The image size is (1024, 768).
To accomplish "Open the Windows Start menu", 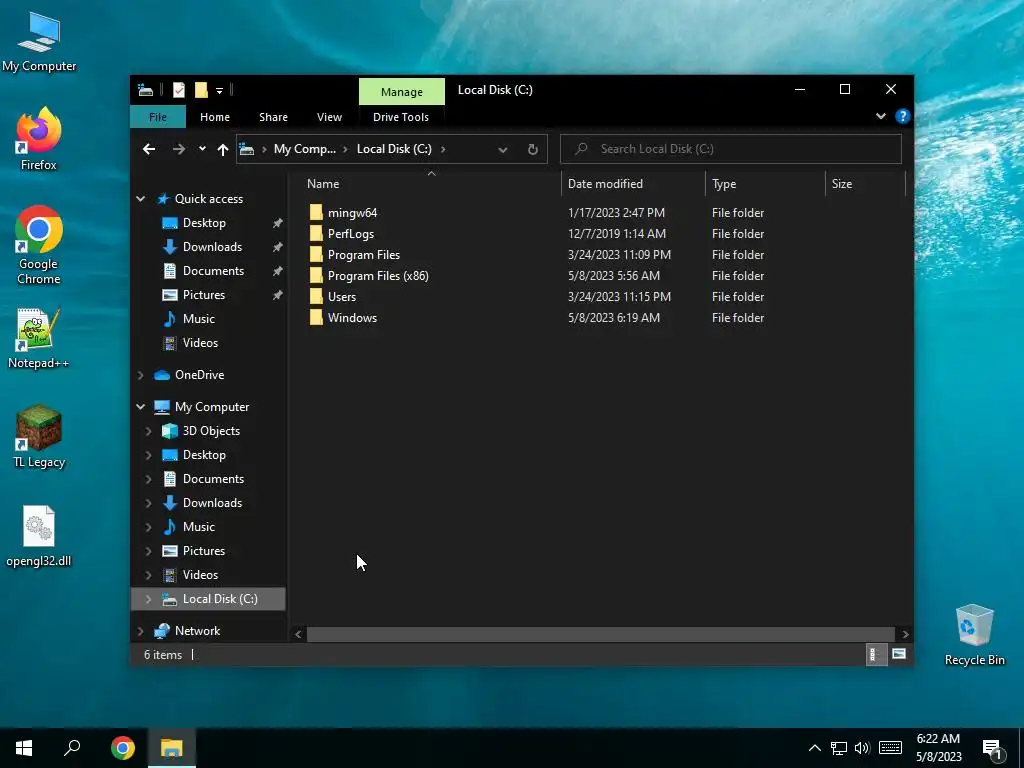I will (x=24, y=748).
